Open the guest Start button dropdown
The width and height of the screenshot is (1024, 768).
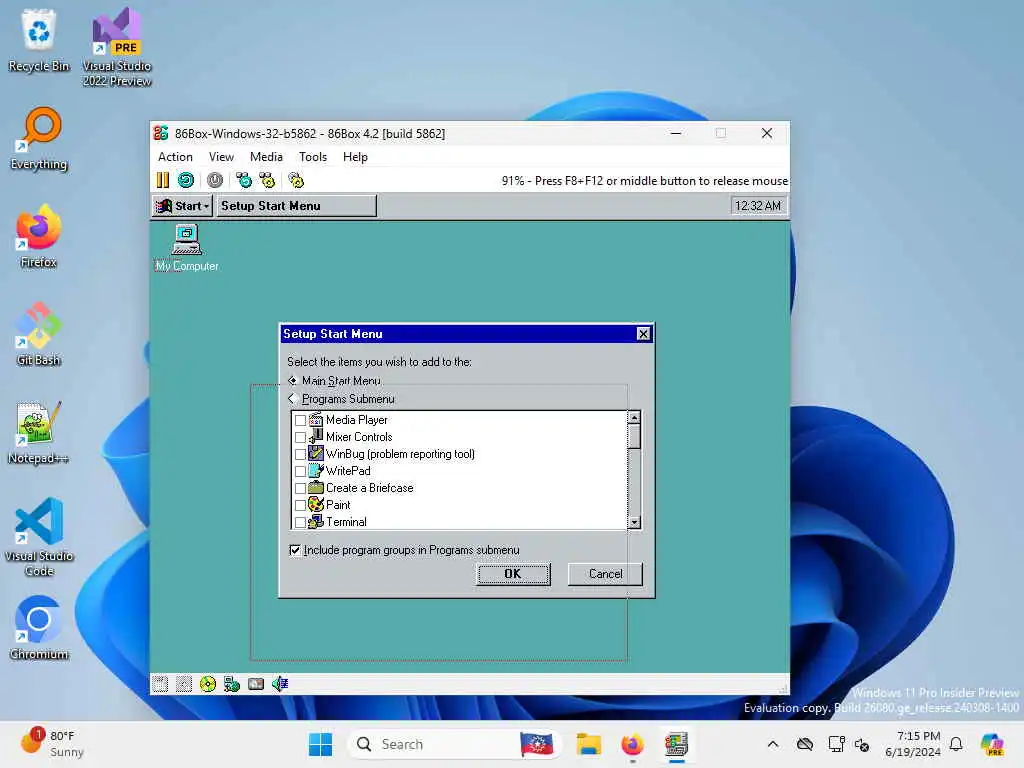(x=182, y=206)
